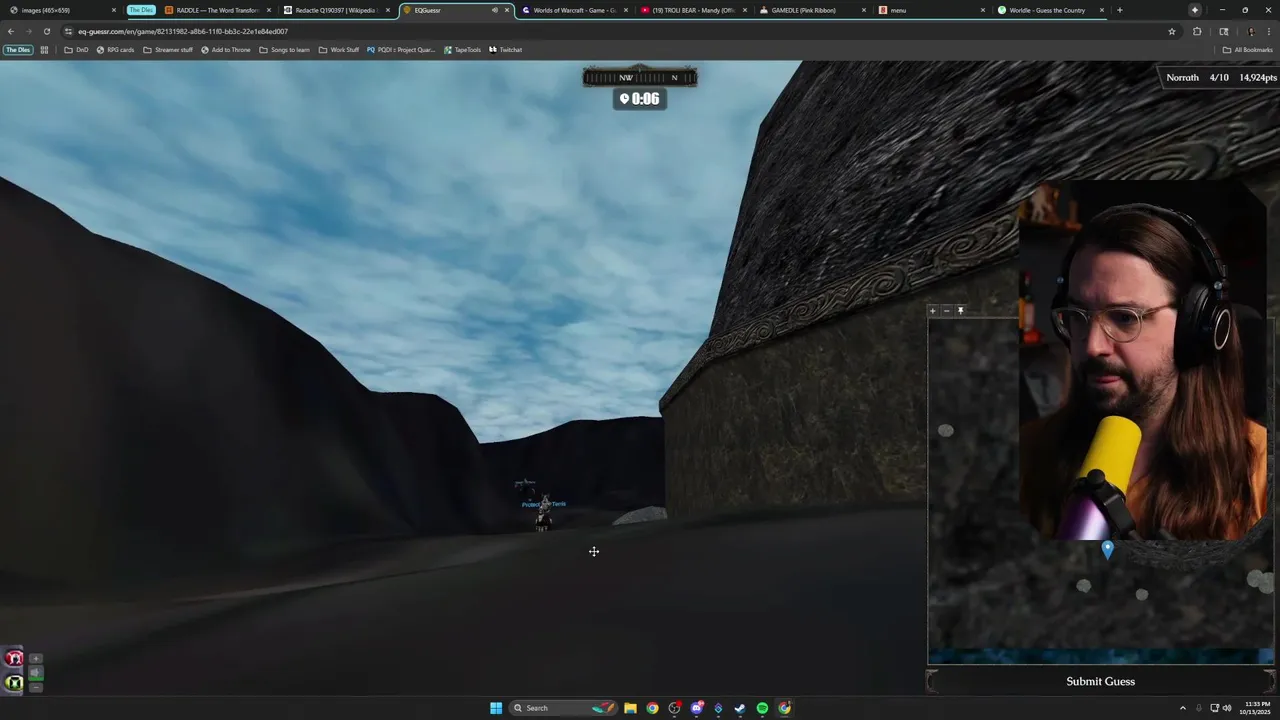The height and width of the screenshot is (720, 1280).
Task: Open File Explorer from the taskbar
Action: (630, 708)
